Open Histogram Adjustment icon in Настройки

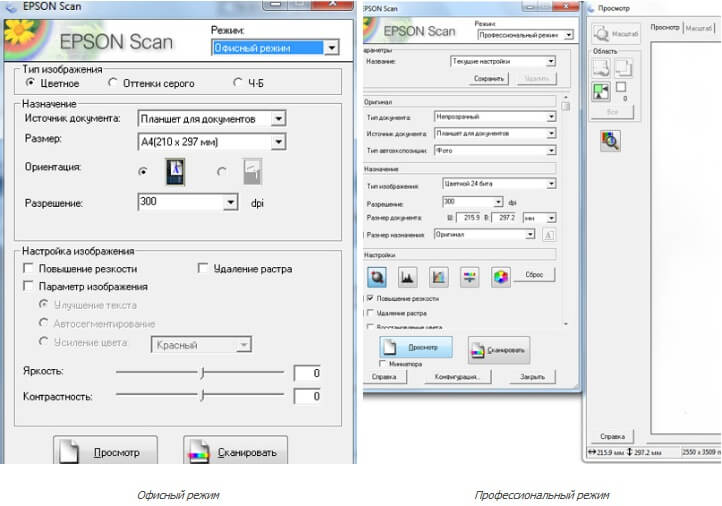(407, 277)
